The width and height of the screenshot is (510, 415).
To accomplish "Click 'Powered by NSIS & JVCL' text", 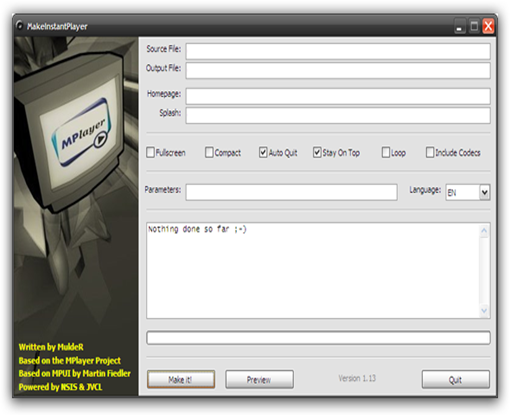I will (x=60, y=387).
